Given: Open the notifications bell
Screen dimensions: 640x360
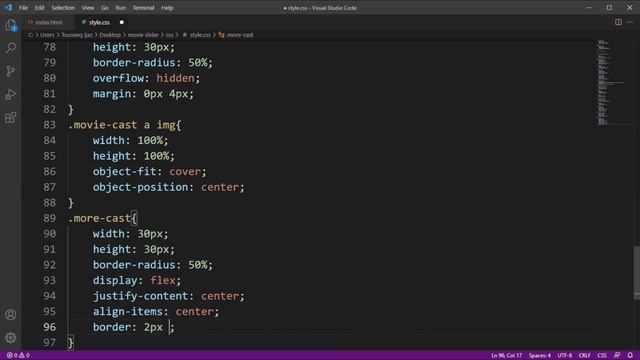Looking at the screenshot, I should point(630,356).
